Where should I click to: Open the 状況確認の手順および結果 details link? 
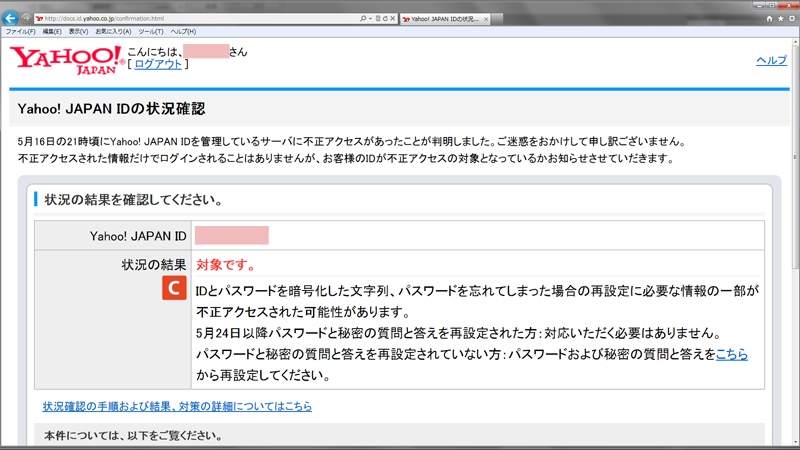click(x=177, y=406)
